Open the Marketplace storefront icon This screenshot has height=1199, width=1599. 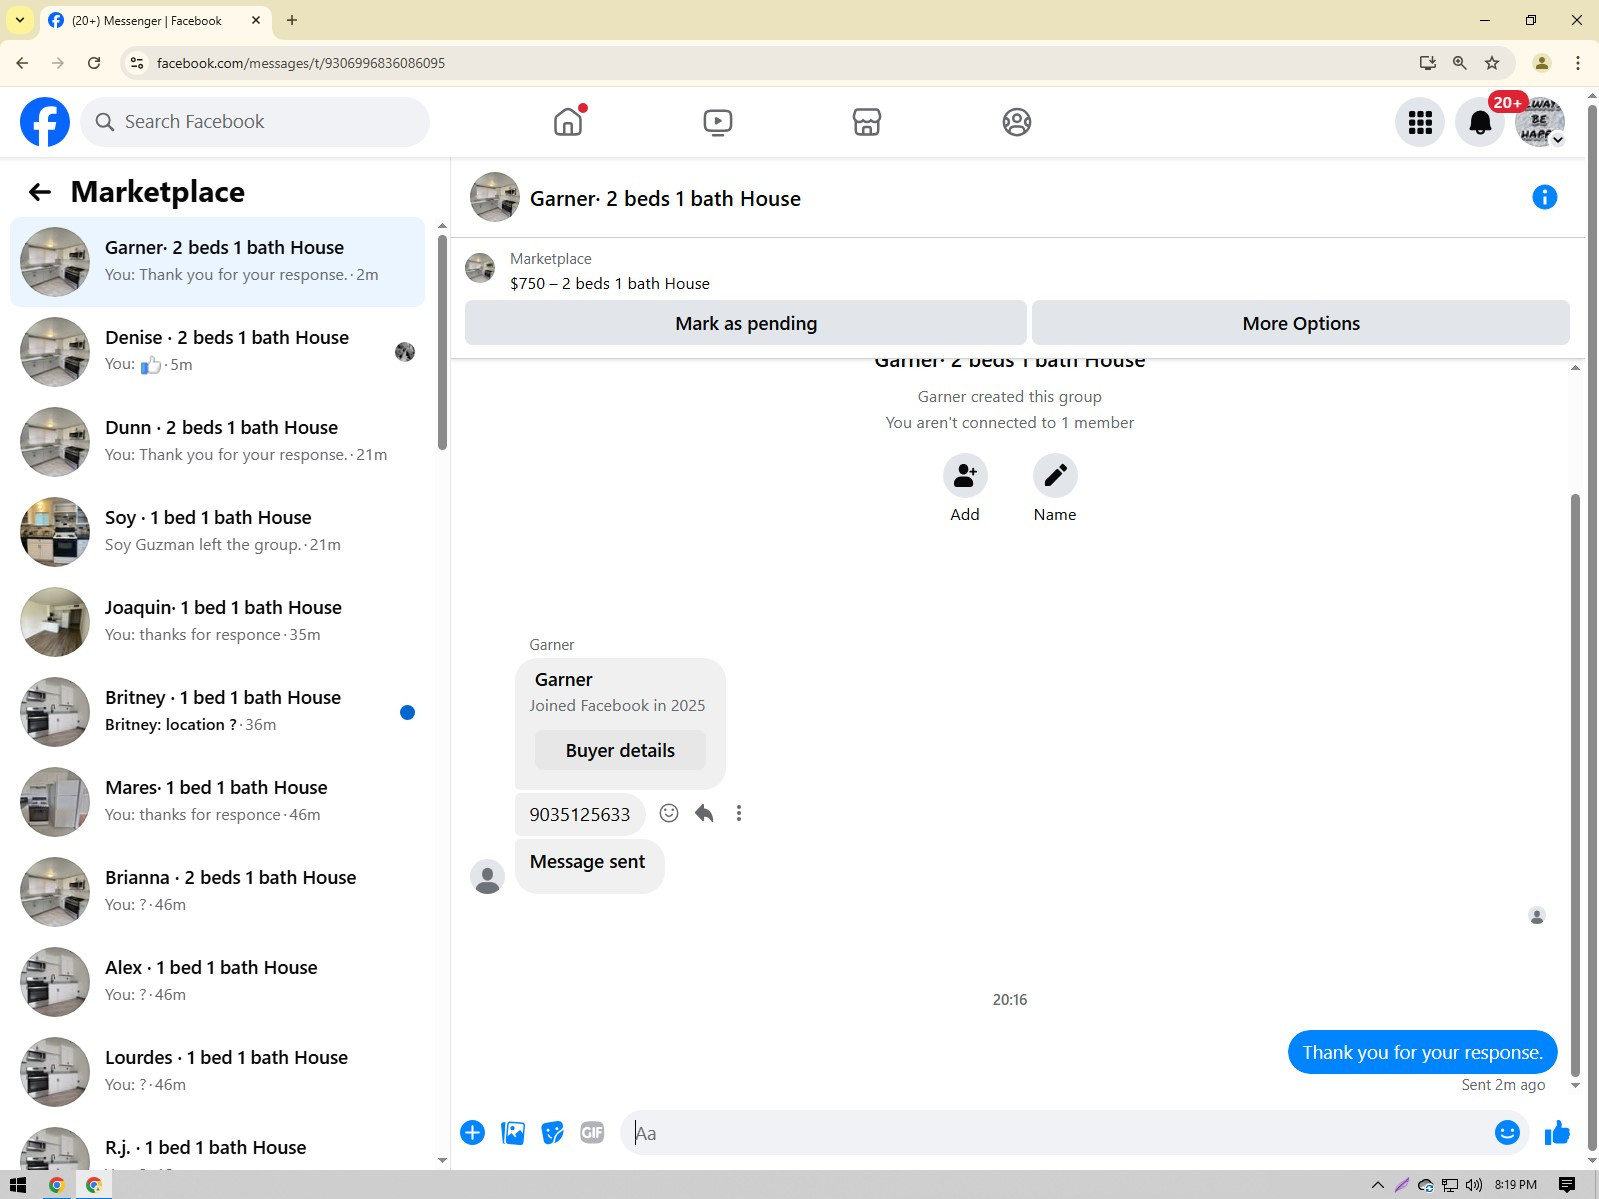(867, 122)
